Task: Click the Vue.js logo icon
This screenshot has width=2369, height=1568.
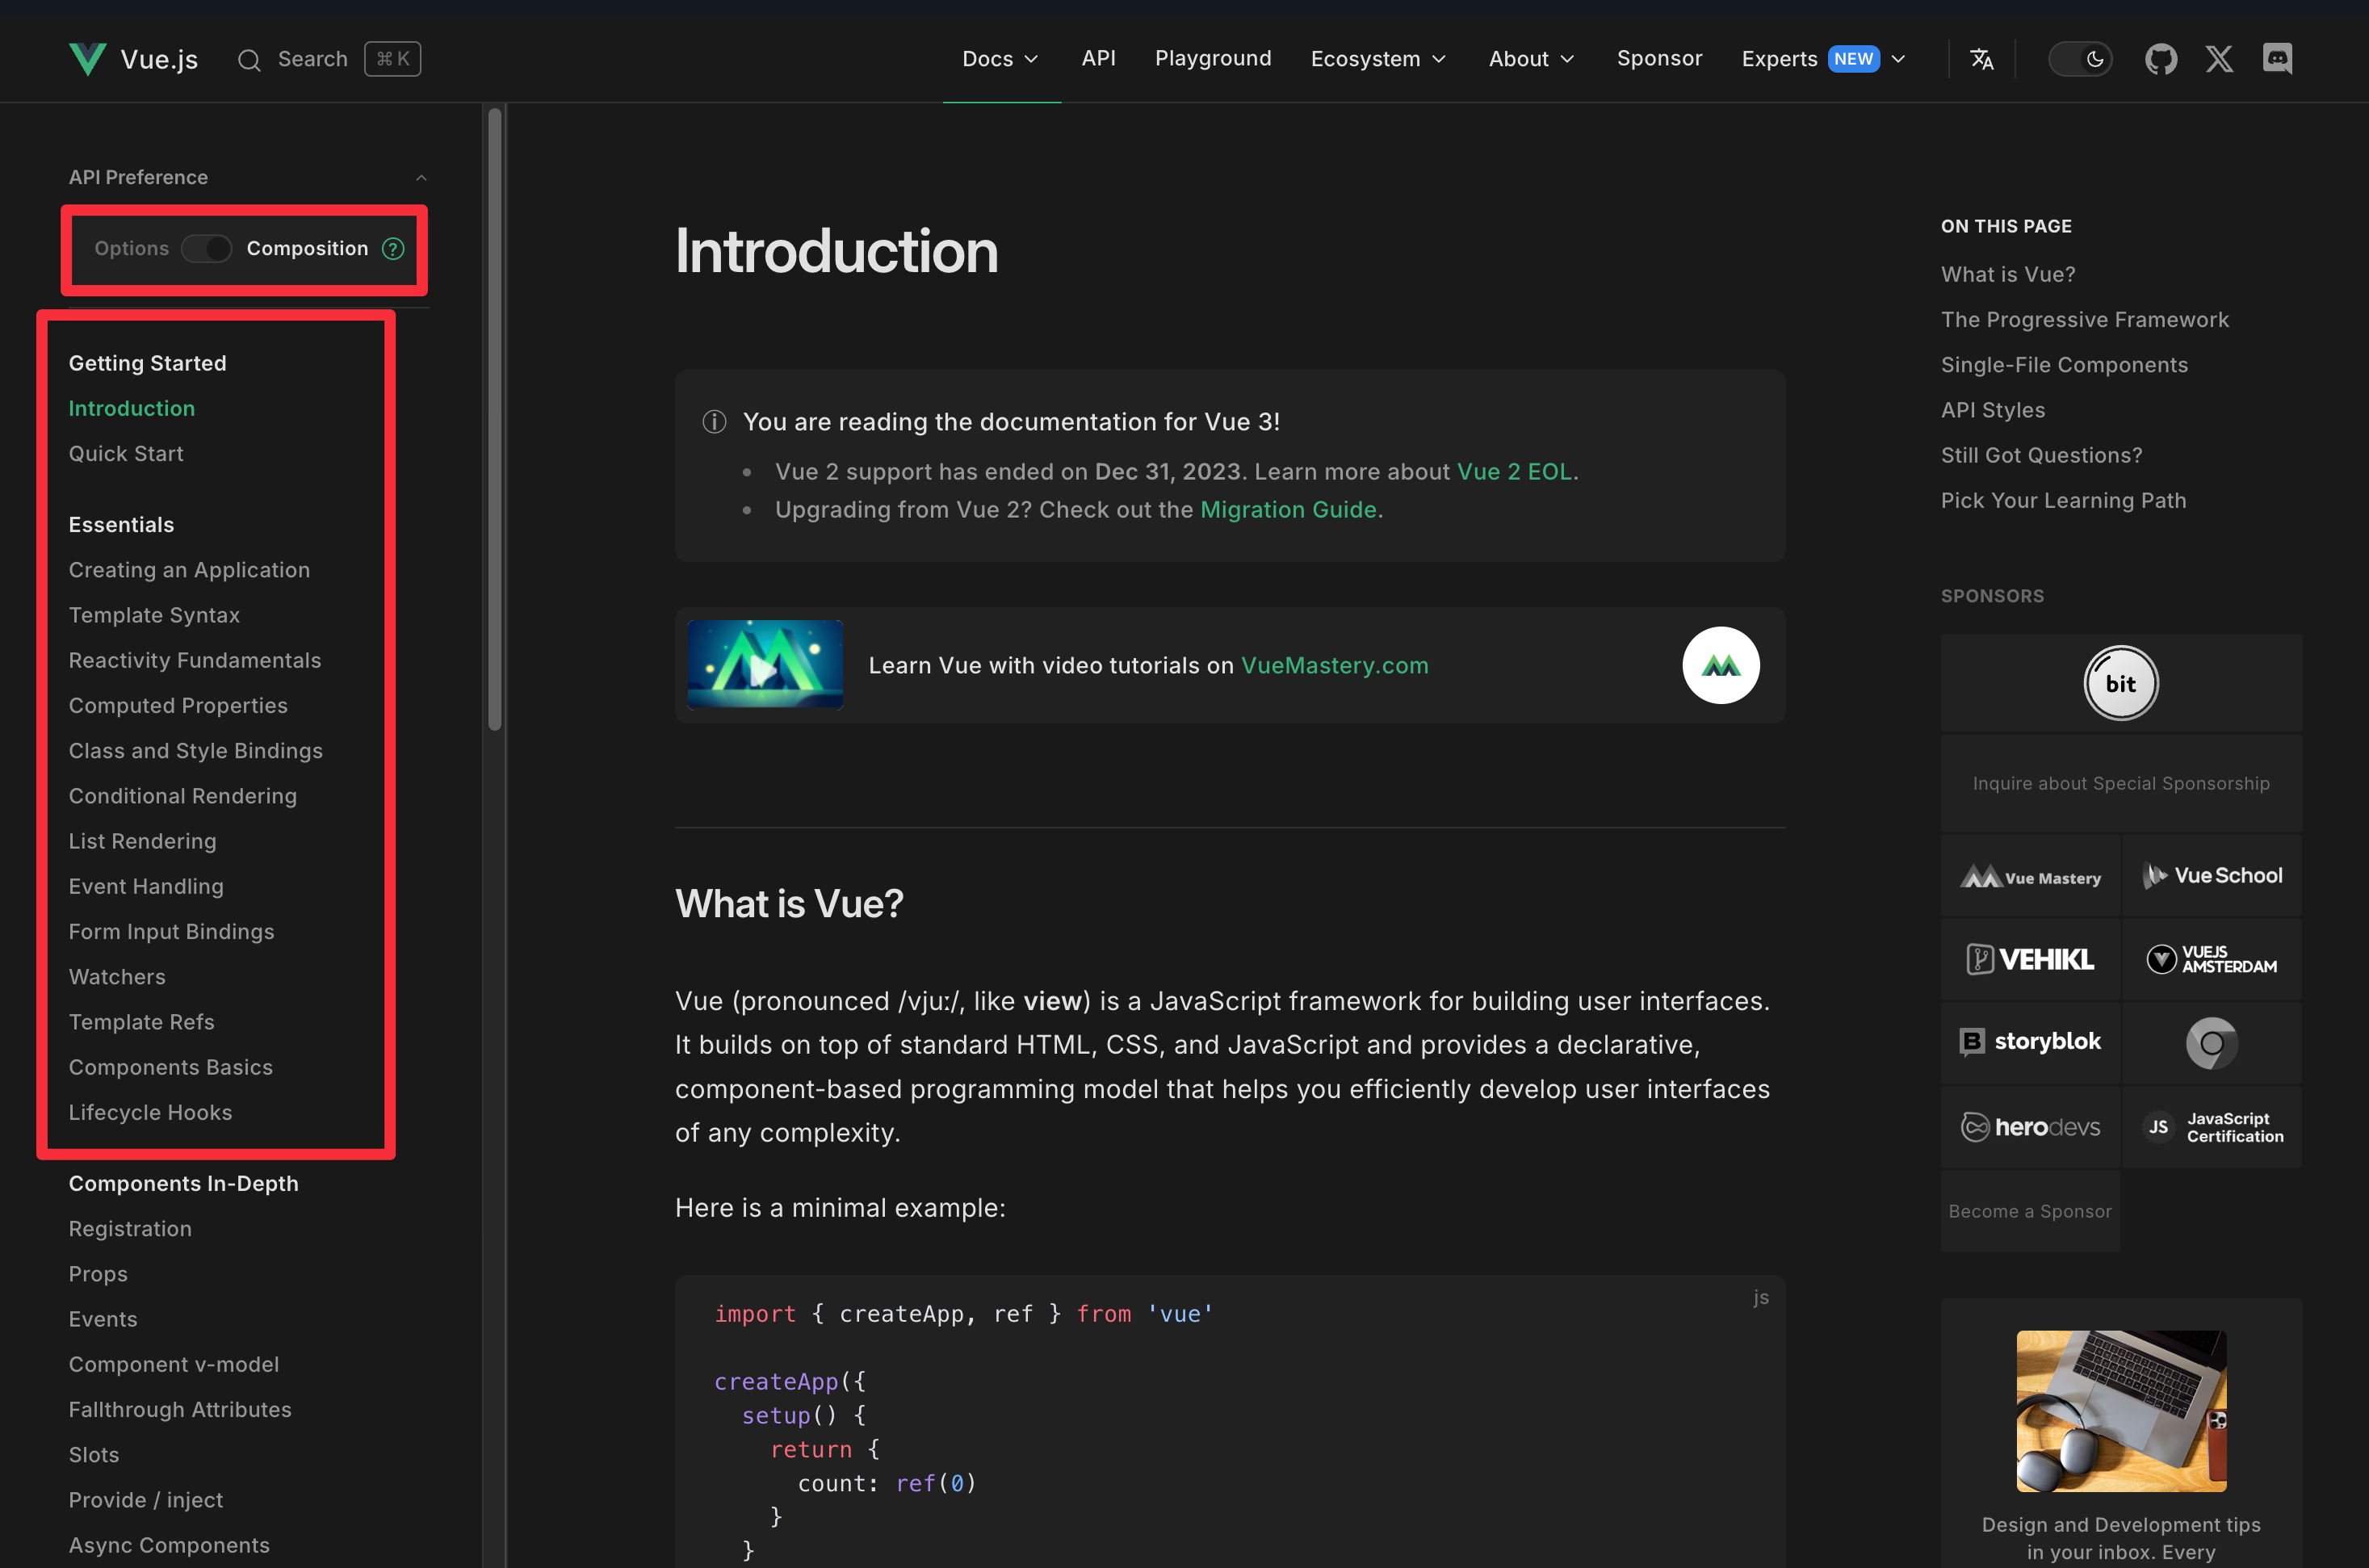Action: pos(87,59)
